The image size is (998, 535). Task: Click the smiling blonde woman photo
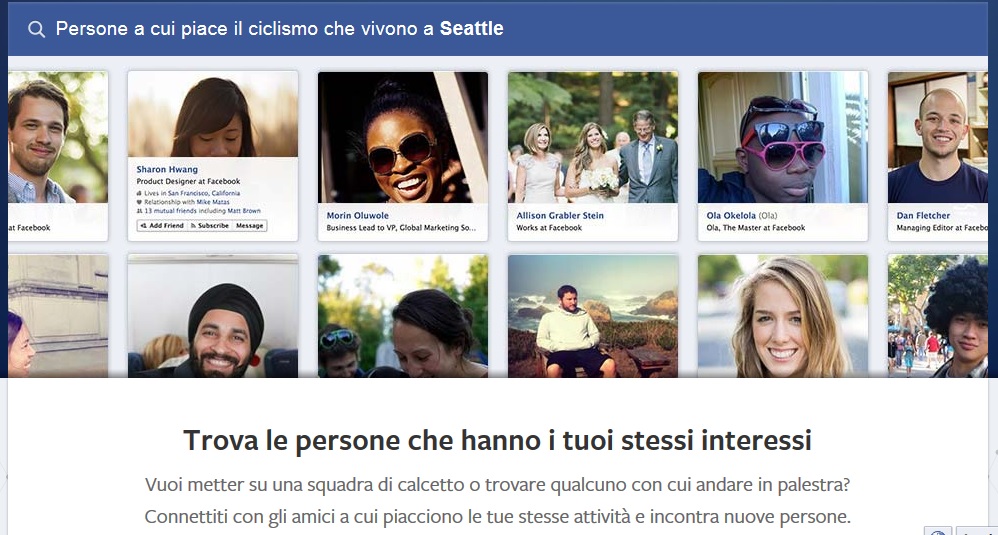pos(783,316)
